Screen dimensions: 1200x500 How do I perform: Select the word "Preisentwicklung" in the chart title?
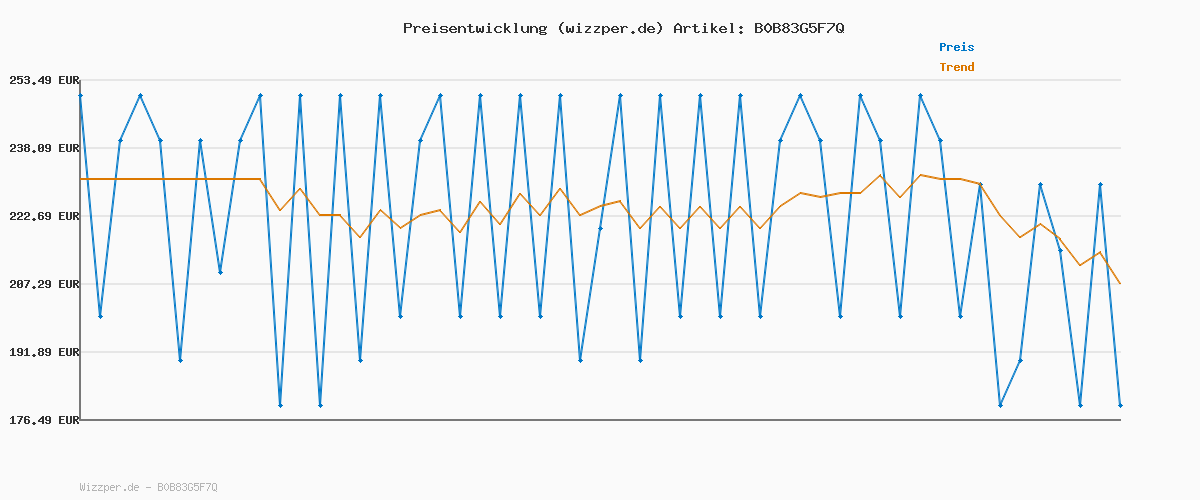(474, 28)
